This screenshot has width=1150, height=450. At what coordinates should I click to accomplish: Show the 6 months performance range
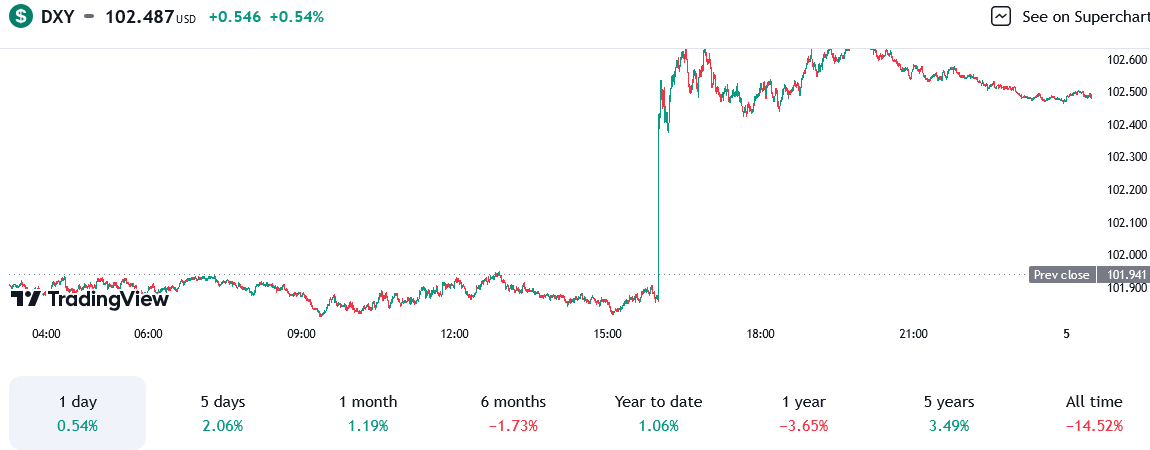(x=513, y=413)
